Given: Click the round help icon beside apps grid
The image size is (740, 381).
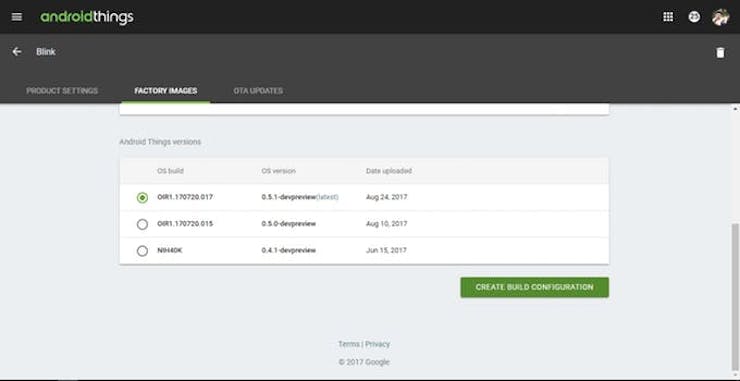Looking at the screenshot, I should [694, 17].
